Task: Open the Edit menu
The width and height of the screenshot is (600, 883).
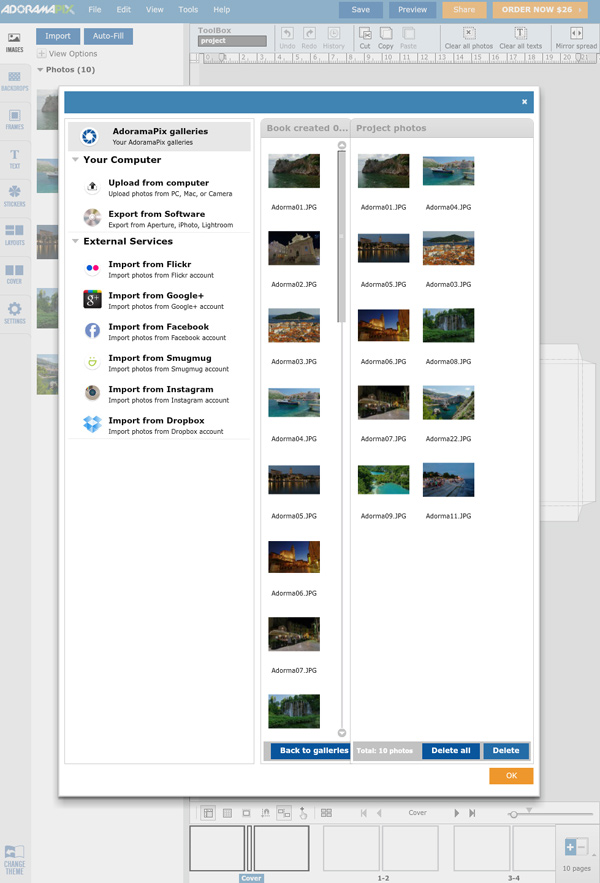Action: tap(123, 10)
